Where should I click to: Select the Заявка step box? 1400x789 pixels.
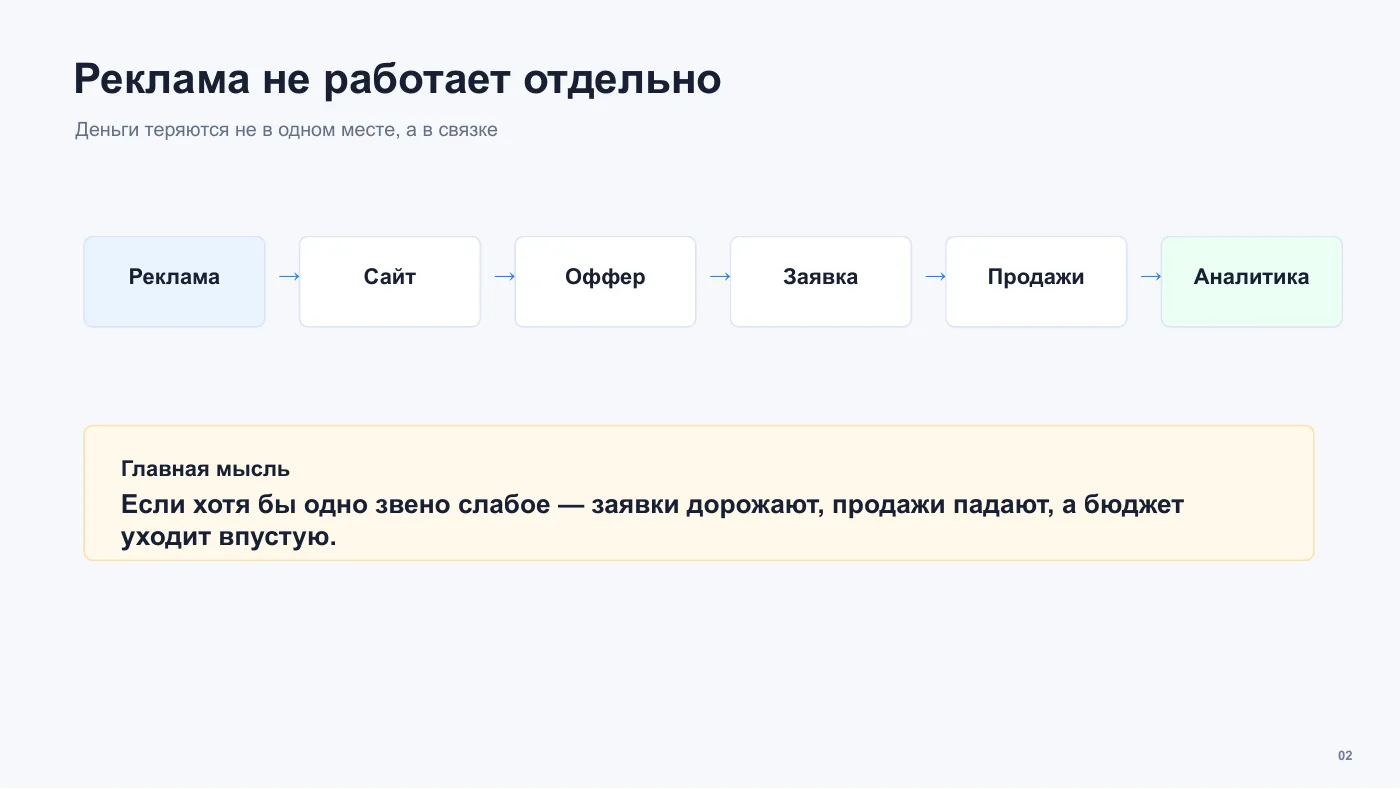click(x=821, y=282)
